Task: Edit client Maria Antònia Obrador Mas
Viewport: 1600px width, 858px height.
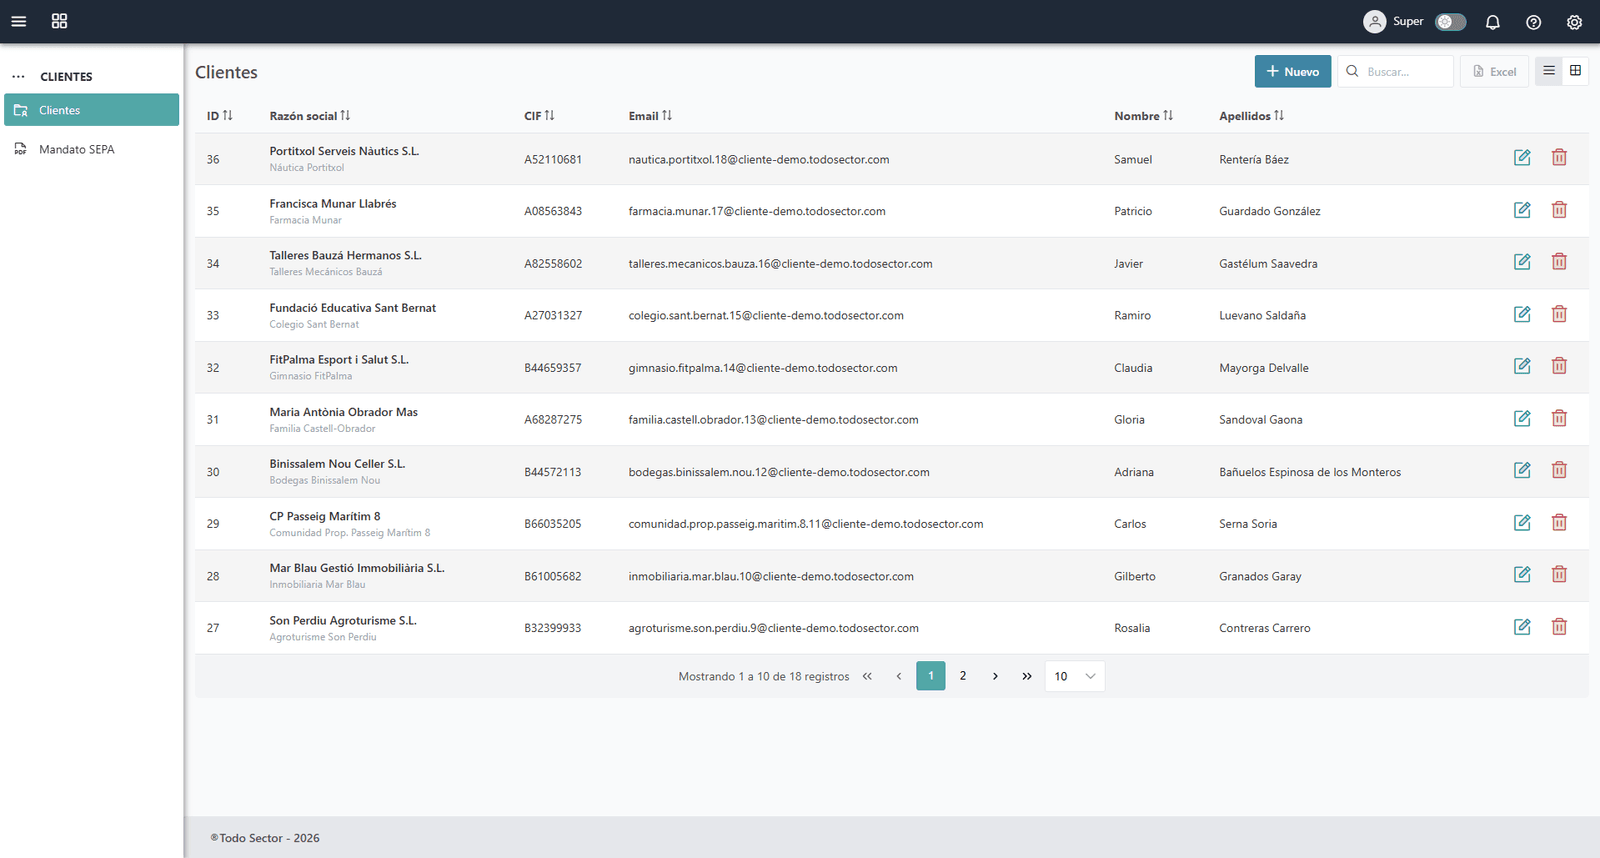Action: click(1522, 418)
